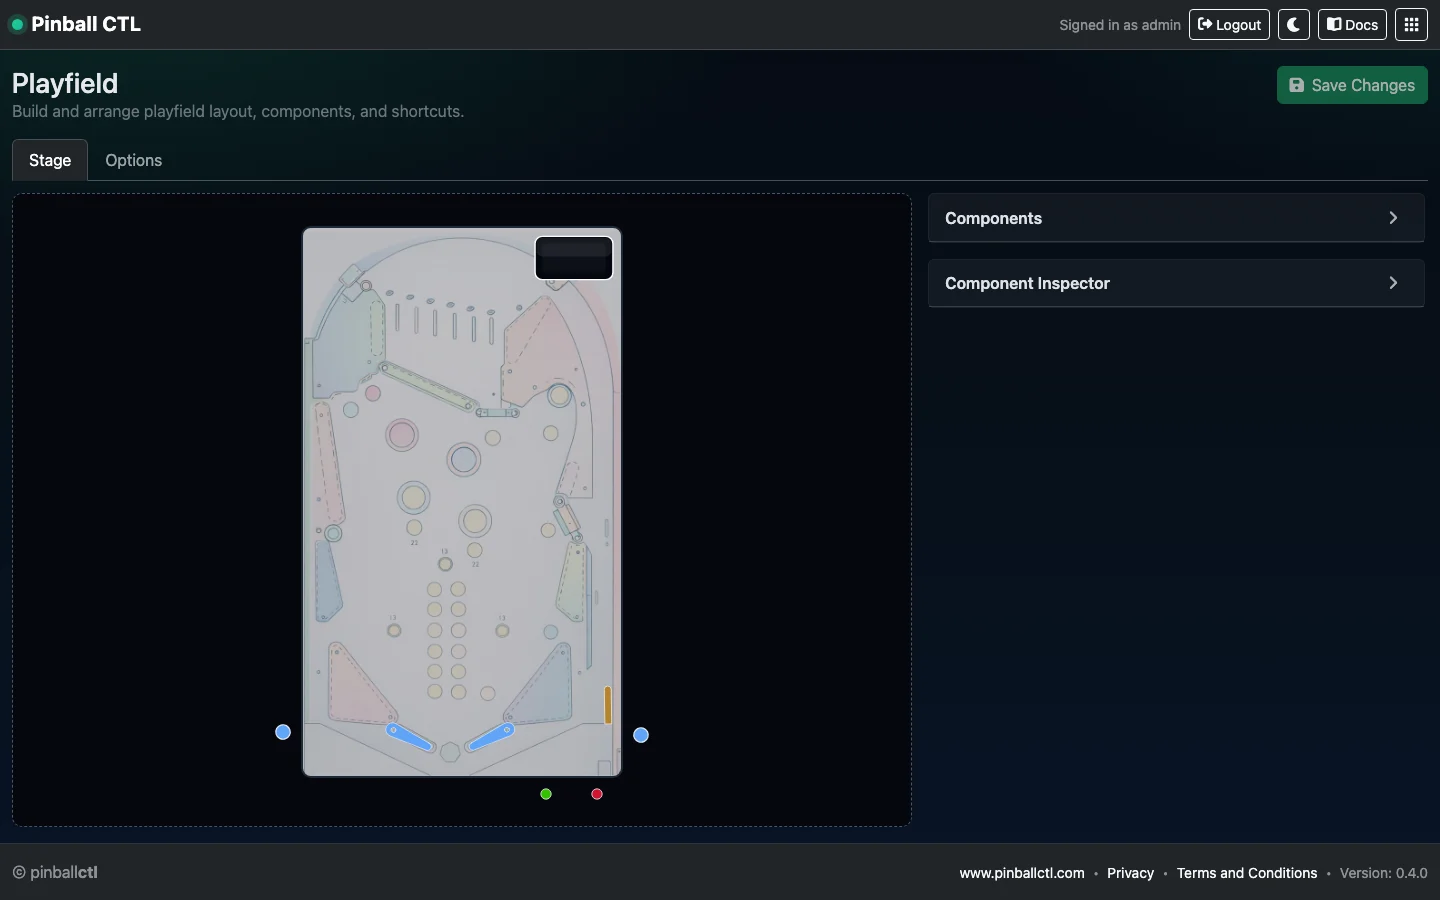Select the Stage tab

49,160
